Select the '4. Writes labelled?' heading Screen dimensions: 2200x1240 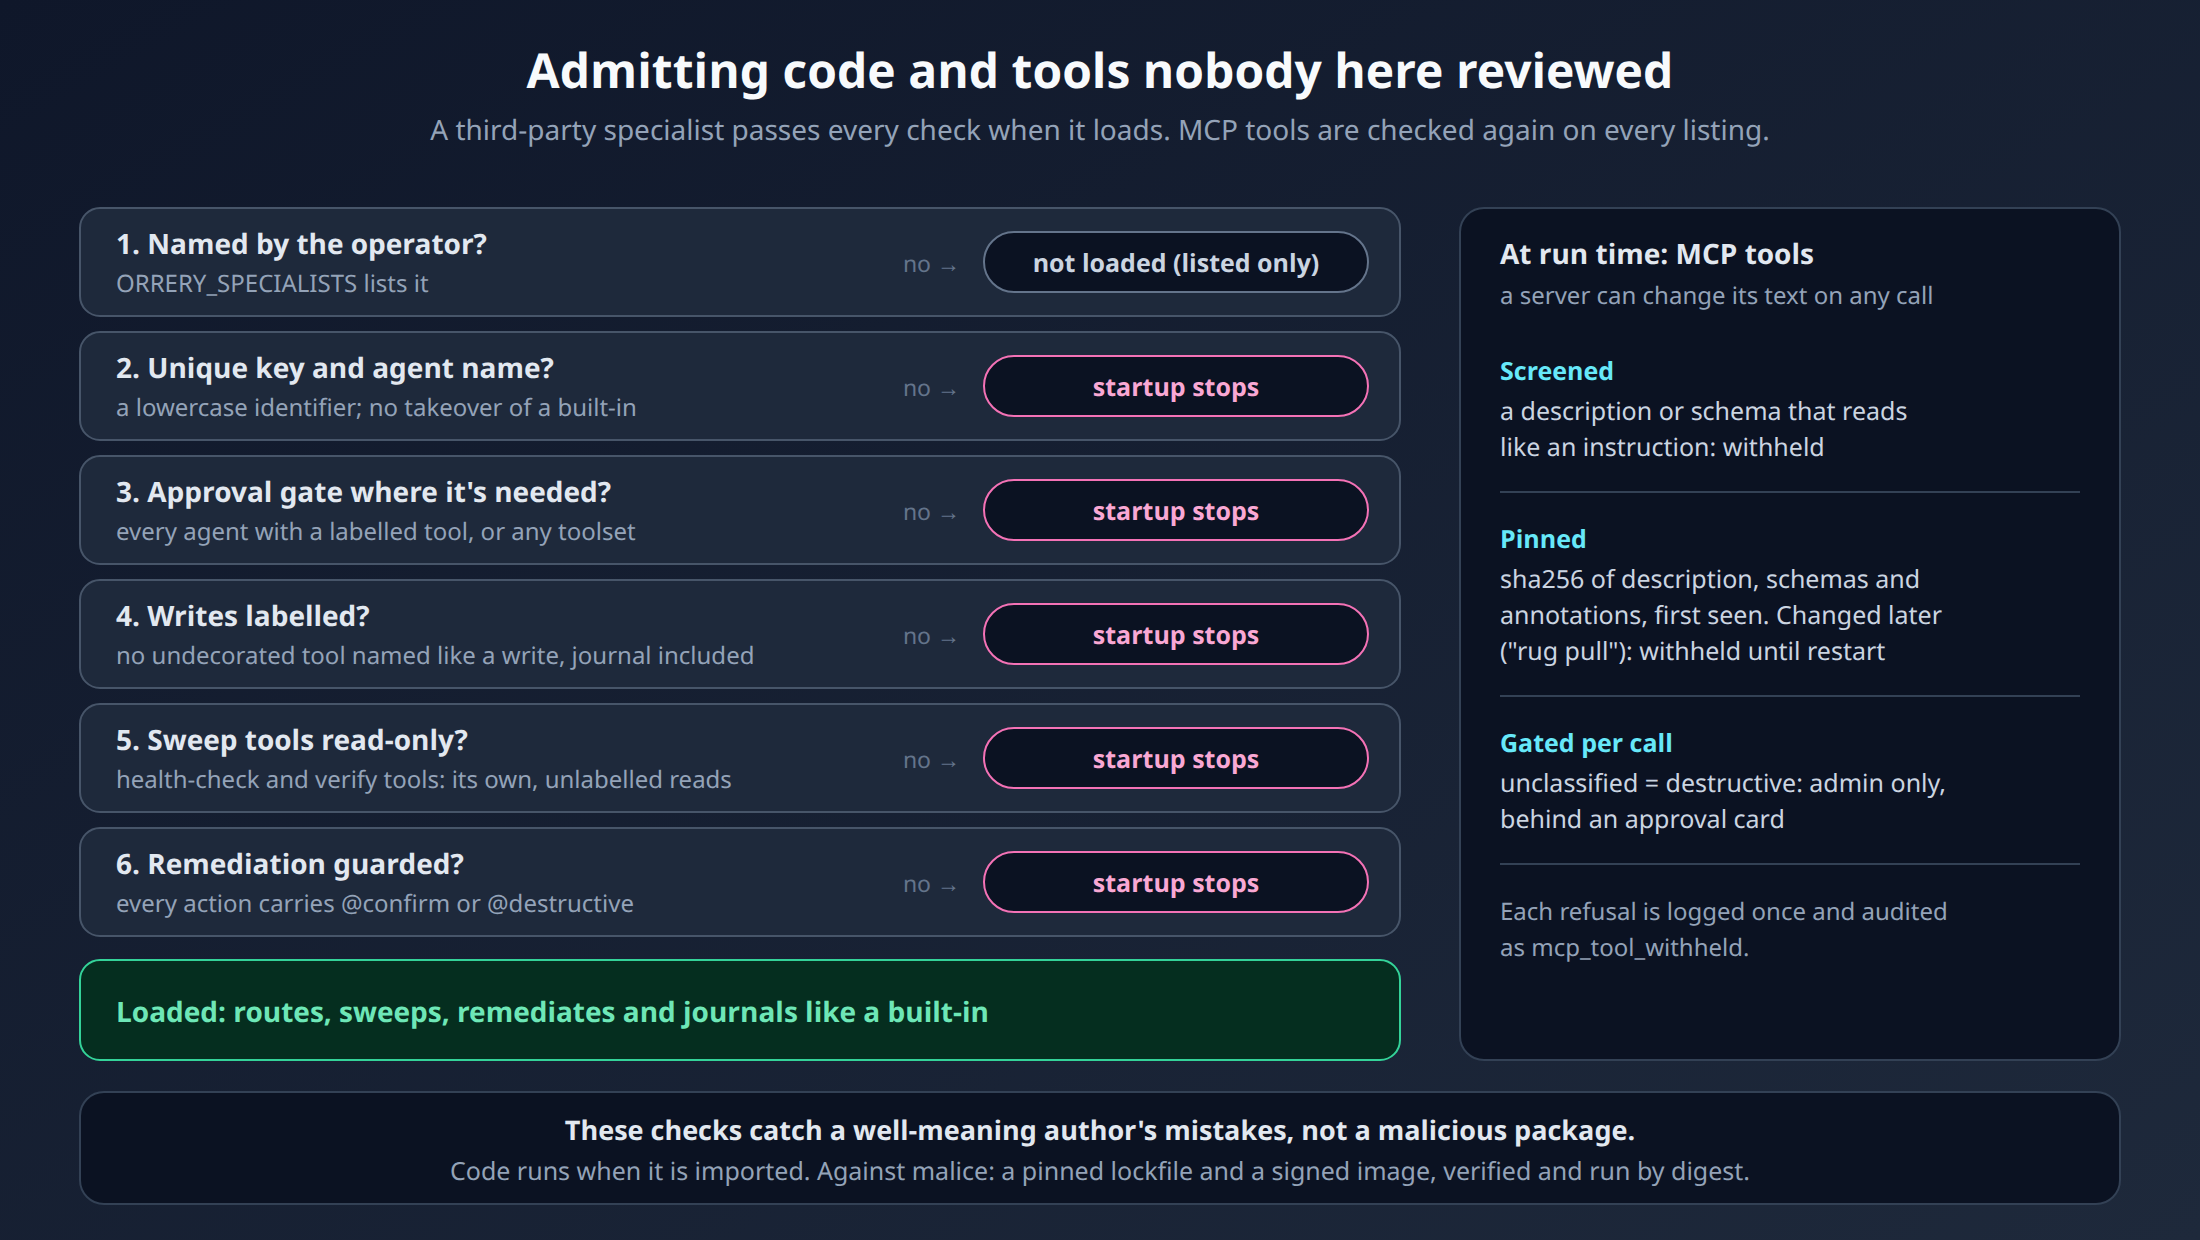click(x=243, y=616)
